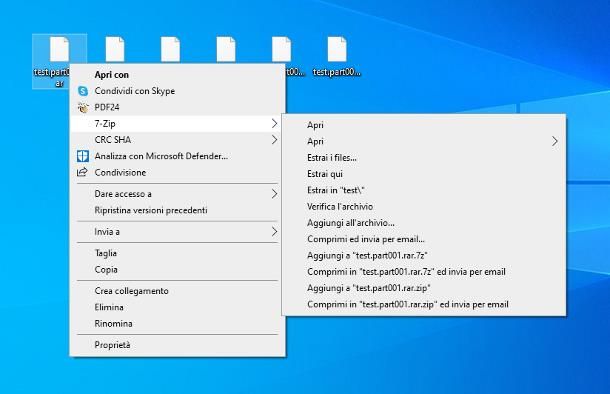This screenshot has height=394, width=610.
Task: Select the third blank desktop file icon
Action: 170,49
